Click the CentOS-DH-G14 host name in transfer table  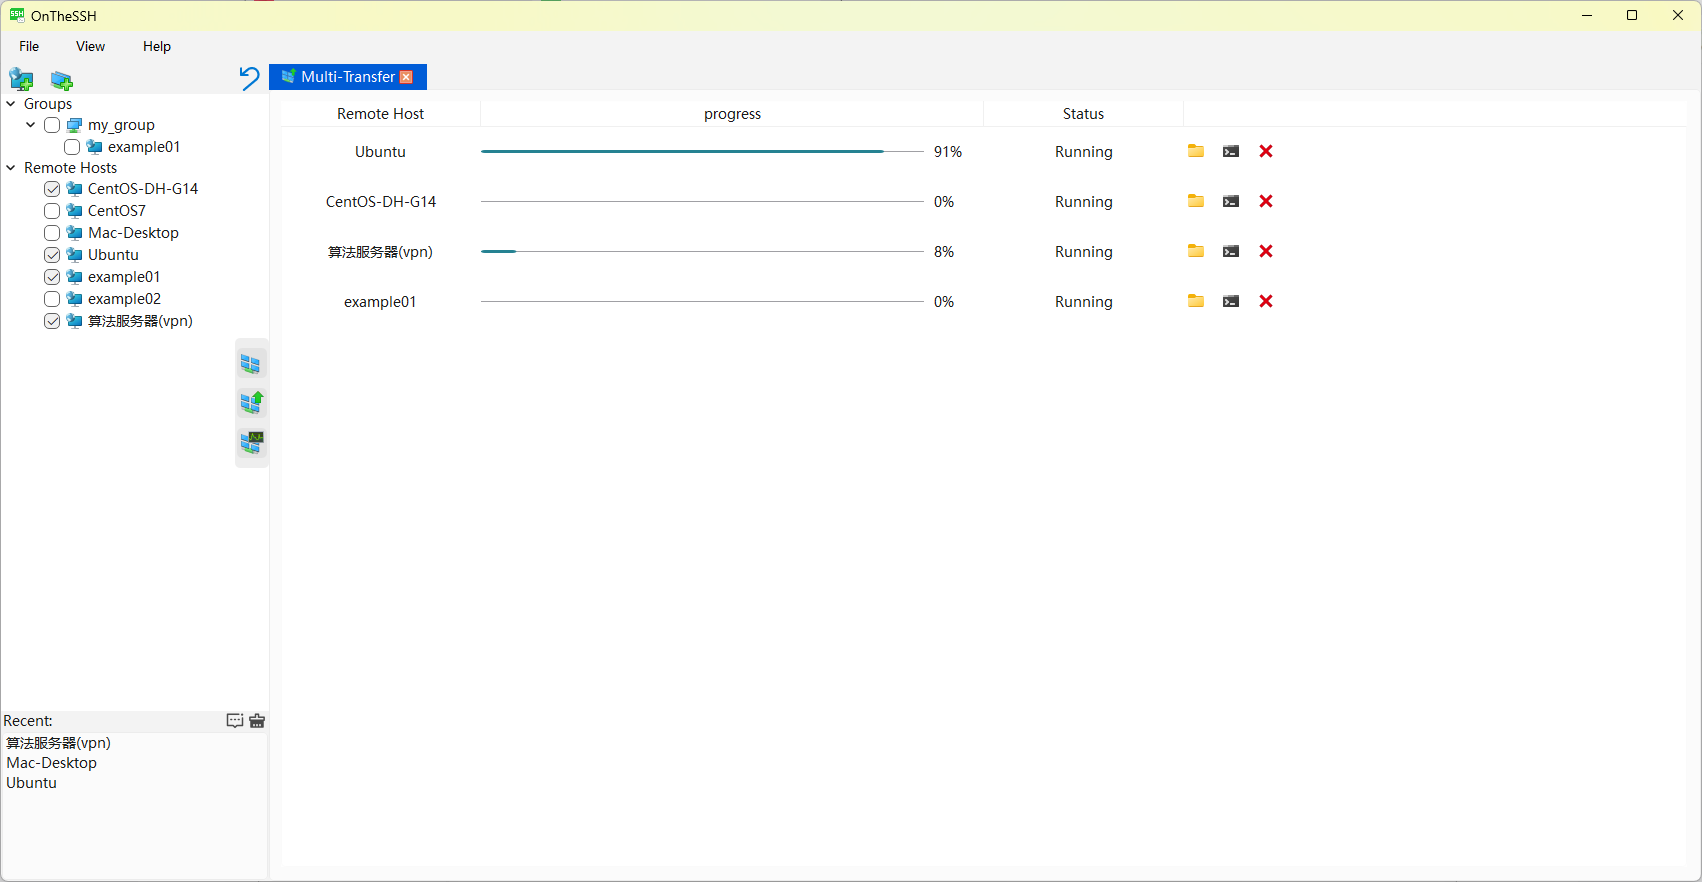[x=381, y=202]
